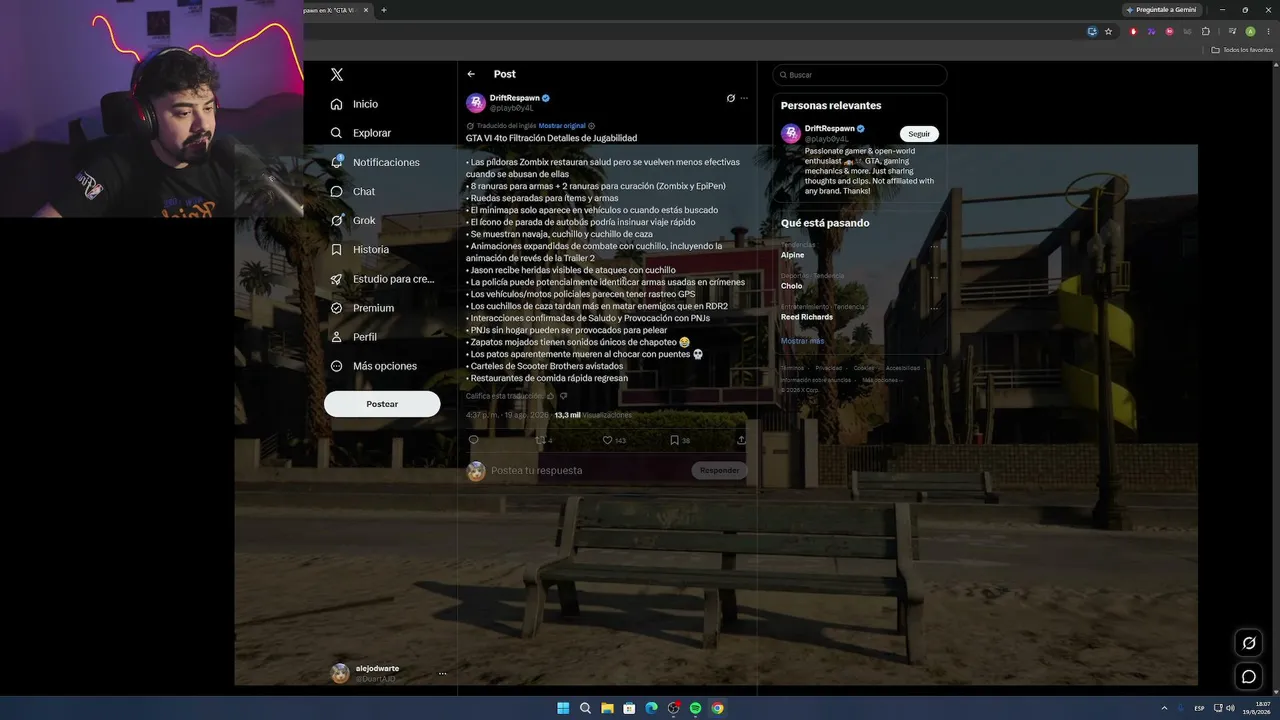Rate the translation thumbs down

(x=563, y=396)
